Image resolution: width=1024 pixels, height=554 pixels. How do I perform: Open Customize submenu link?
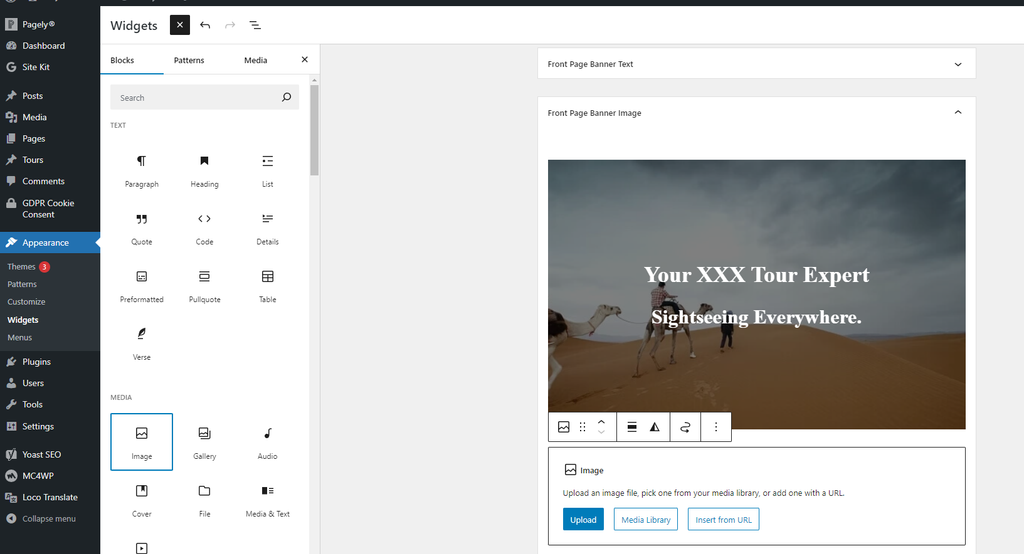(26, 302)
